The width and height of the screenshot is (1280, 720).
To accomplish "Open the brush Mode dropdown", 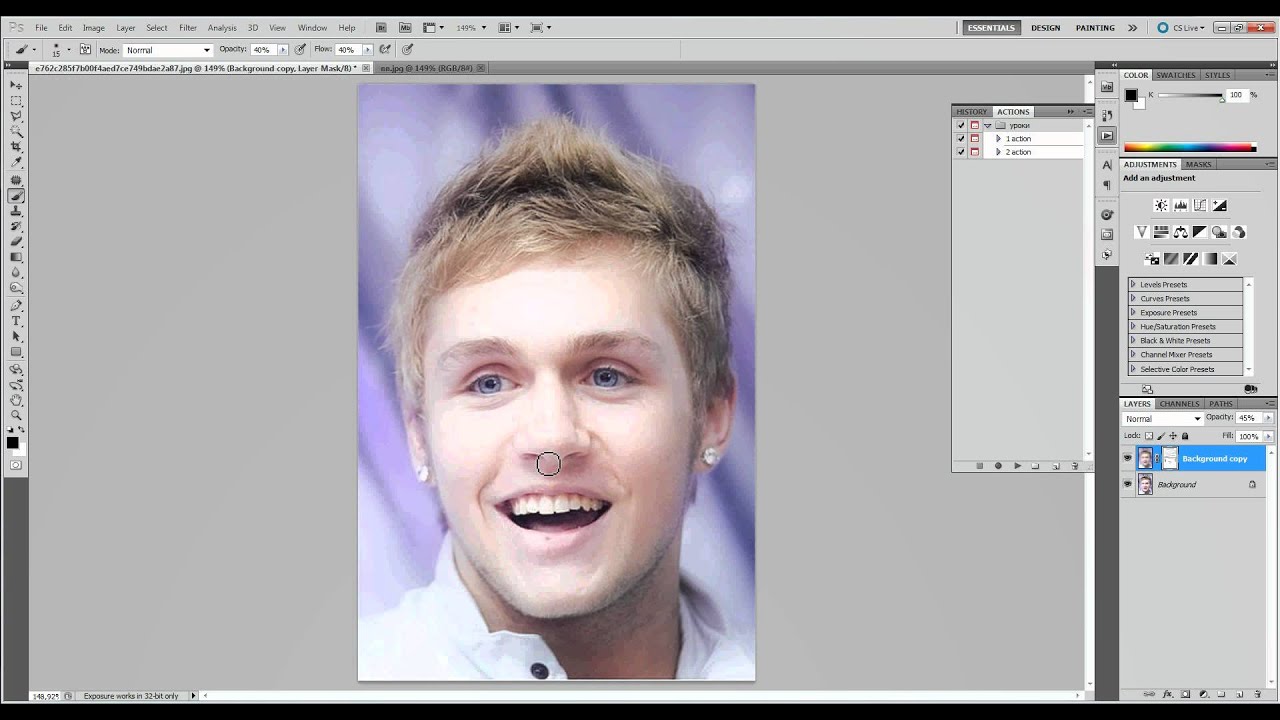I will pyautogui.click(x=168, y=50).
